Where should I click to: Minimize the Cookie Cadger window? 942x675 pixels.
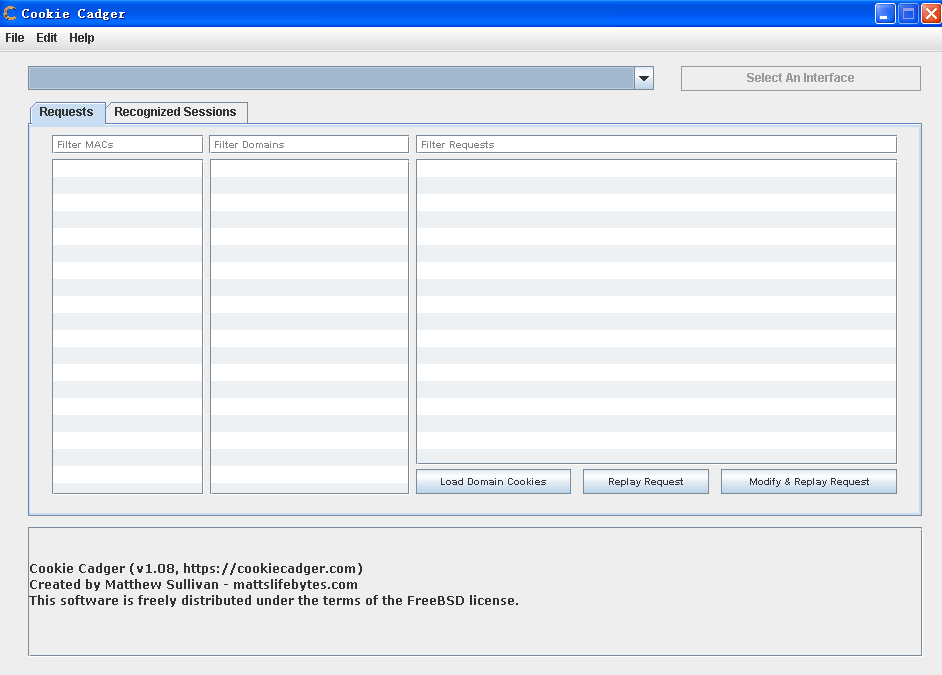tap(885, 14)
